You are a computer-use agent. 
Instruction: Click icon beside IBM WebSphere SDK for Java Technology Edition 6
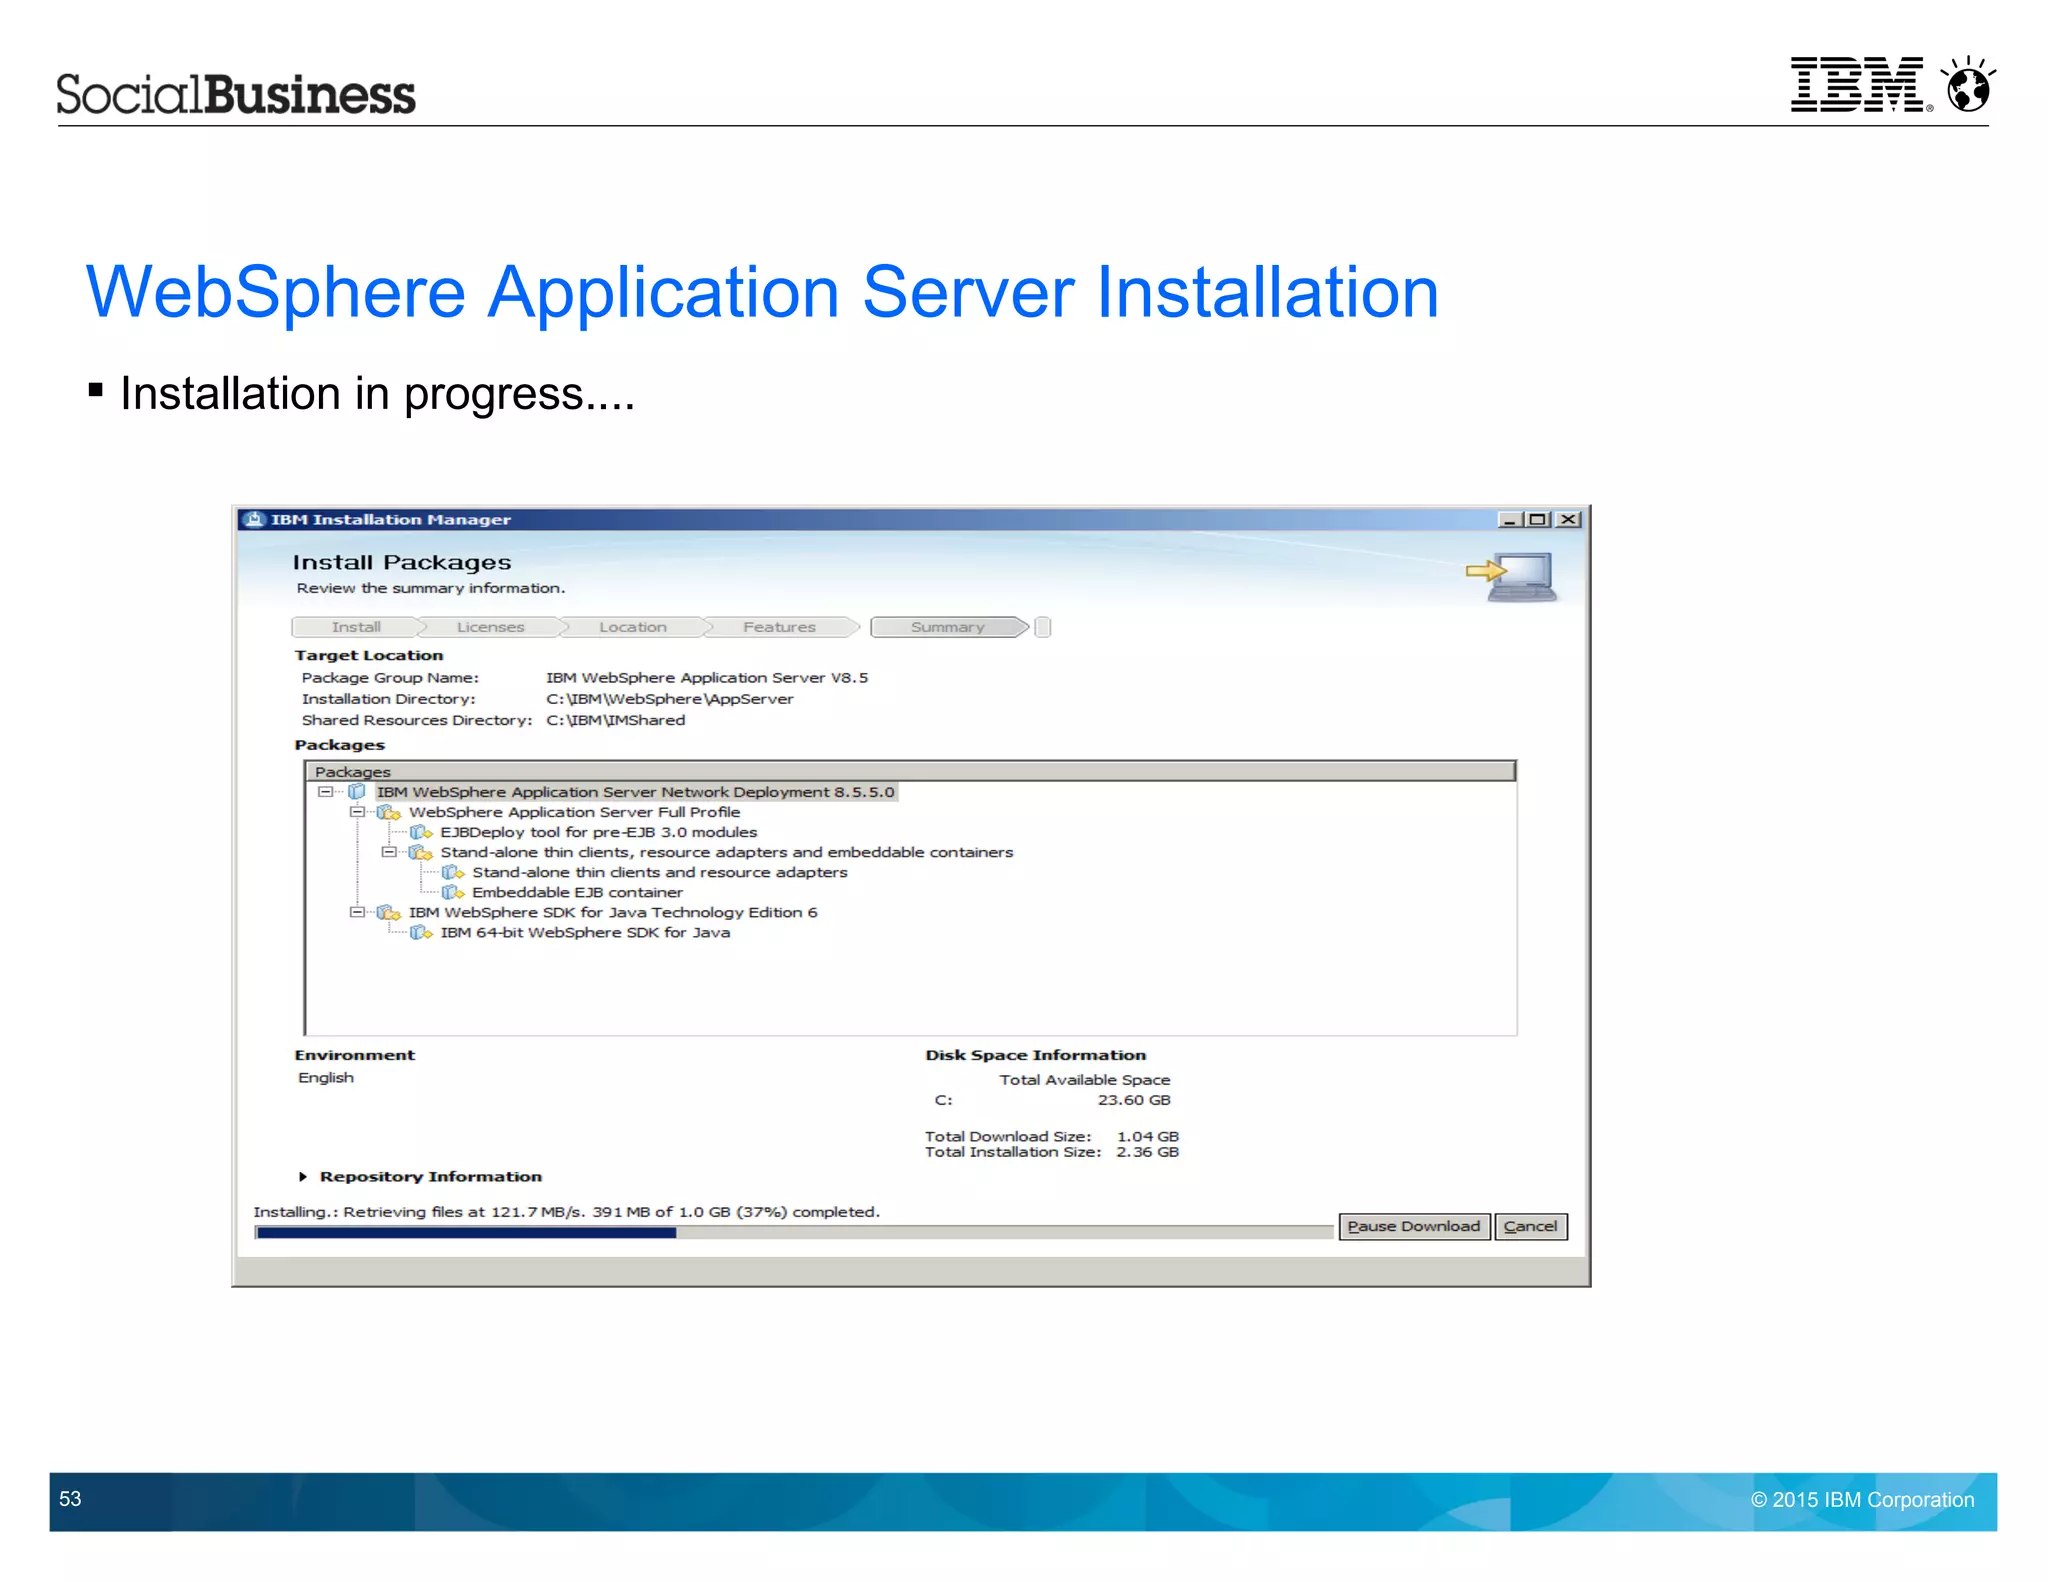pos(388,912)
